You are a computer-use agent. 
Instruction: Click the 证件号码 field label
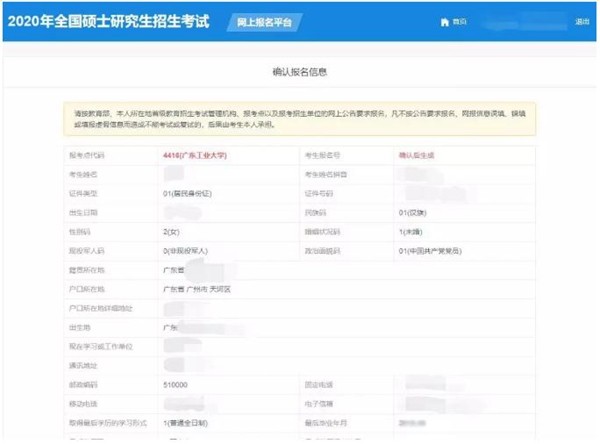[x=319, y=194]
